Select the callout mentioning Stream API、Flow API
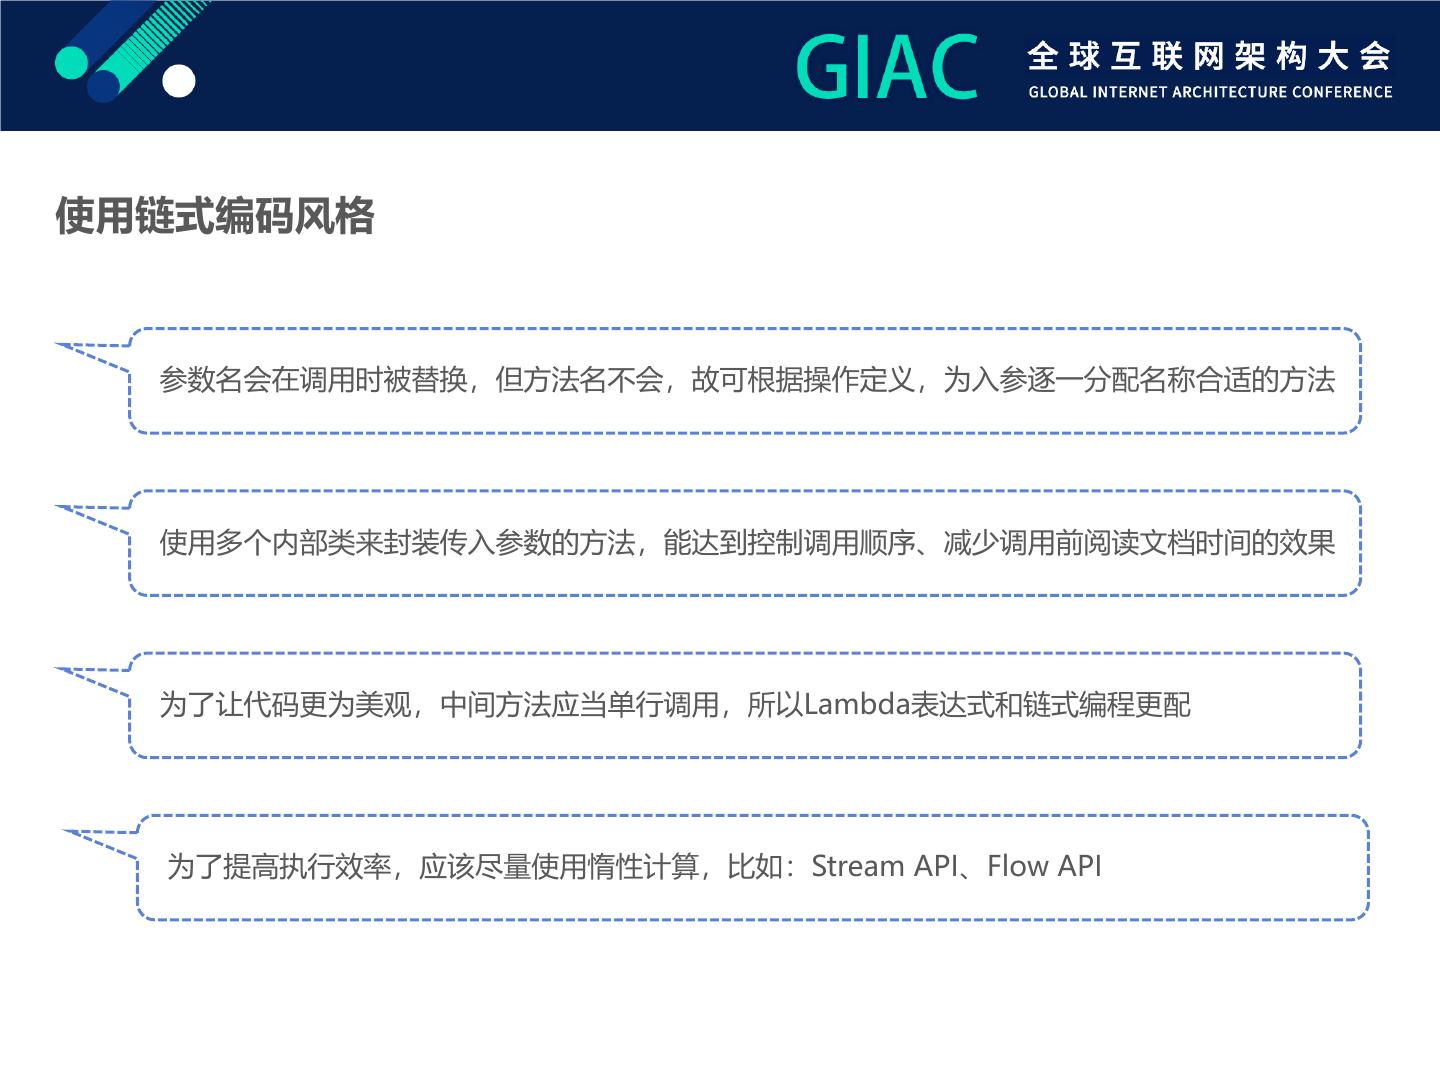 click(752, 867)
